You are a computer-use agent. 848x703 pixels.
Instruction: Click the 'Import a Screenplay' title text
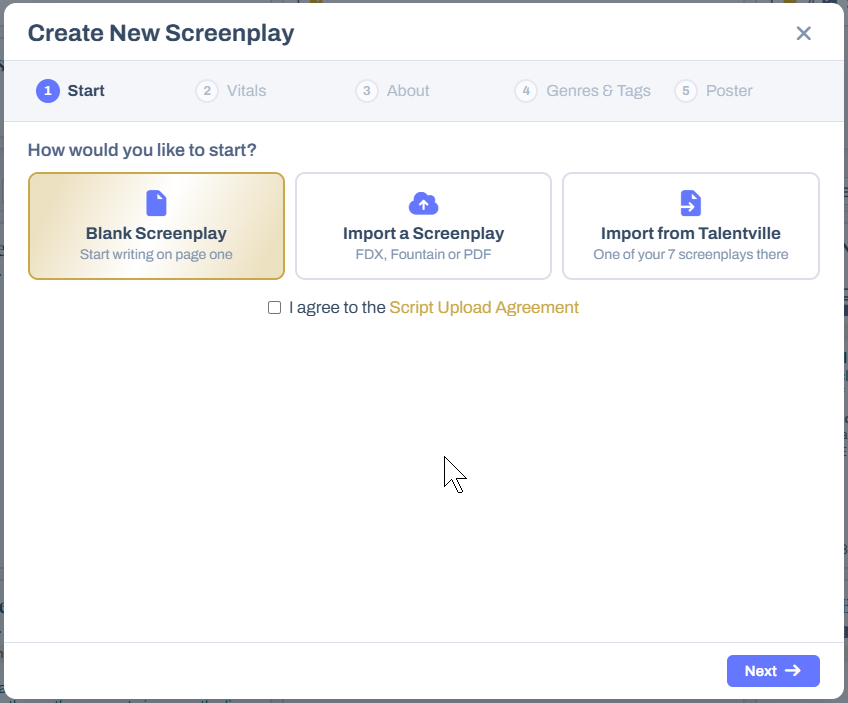tap(423, 234)
